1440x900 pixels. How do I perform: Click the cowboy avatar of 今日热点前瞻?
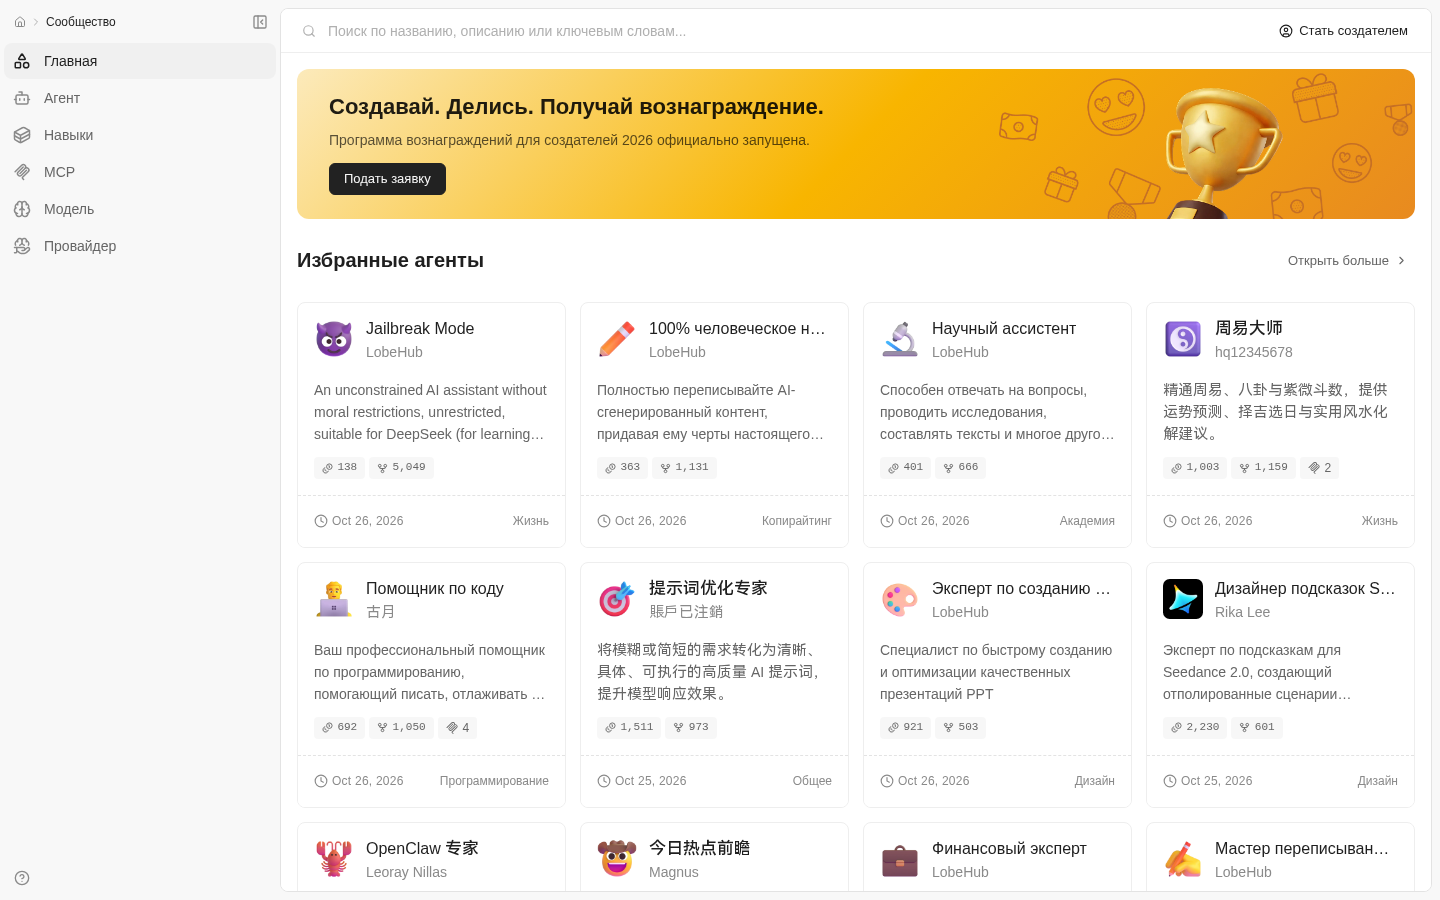point(617,859)
